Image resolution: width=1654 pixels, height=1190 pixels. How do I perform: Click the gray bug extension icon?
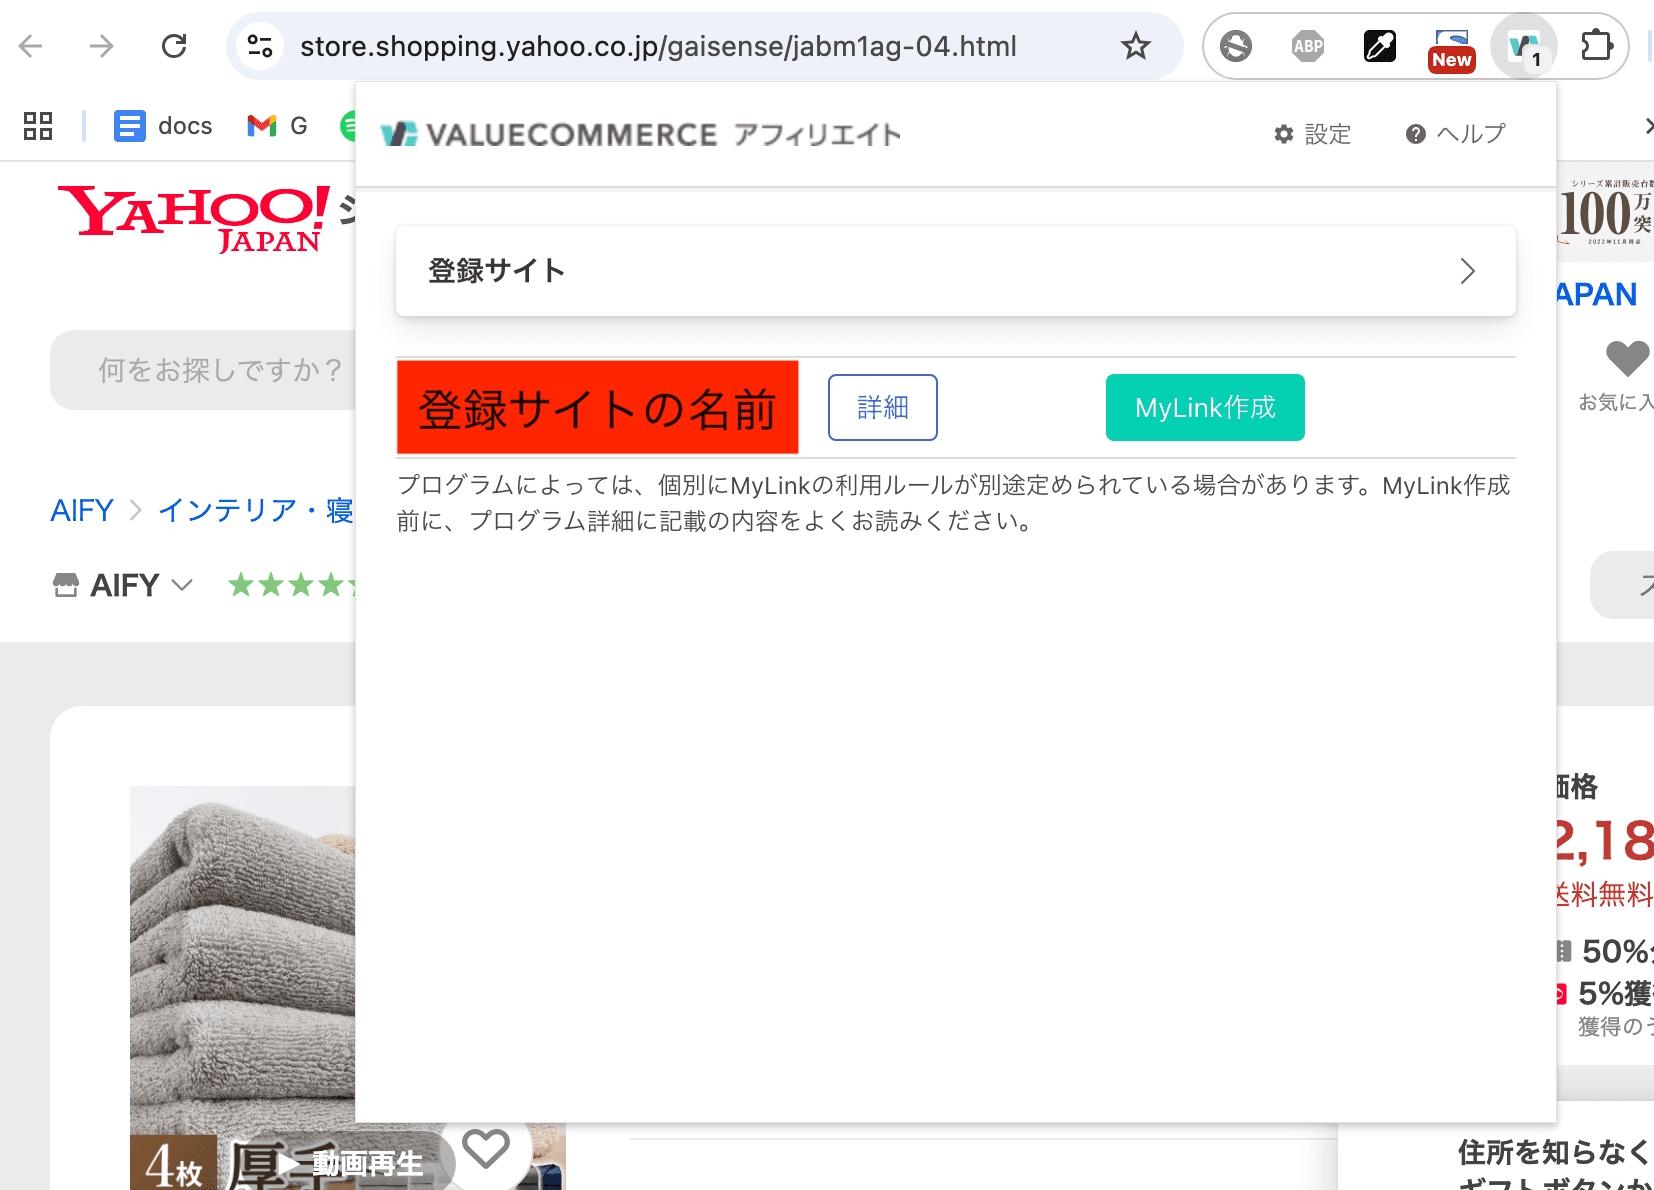(x=1236, y=45)
